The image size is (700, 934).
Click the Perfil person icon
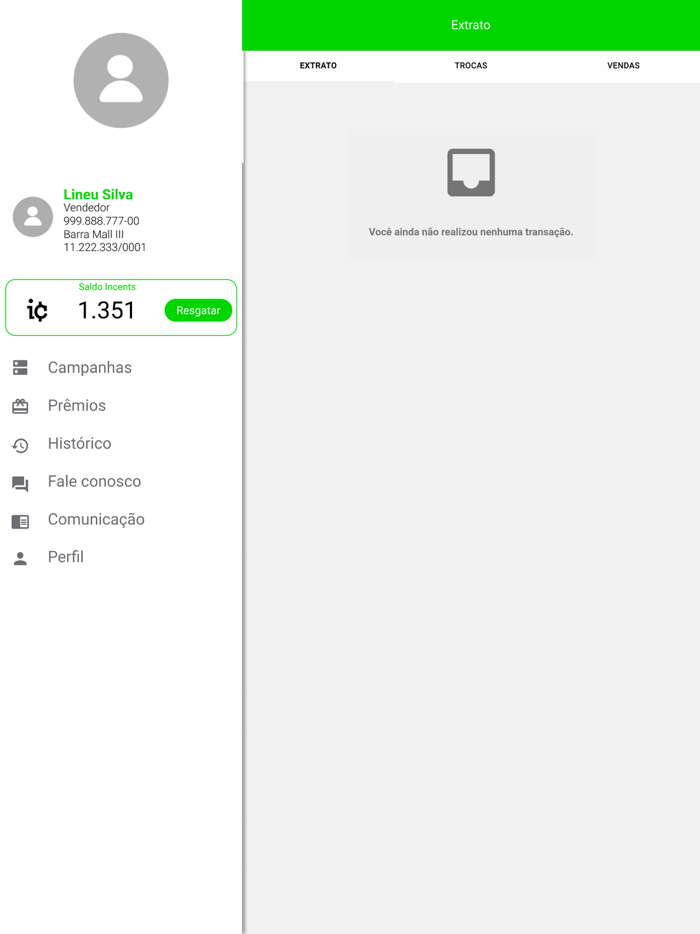click(x=20, y=558)
